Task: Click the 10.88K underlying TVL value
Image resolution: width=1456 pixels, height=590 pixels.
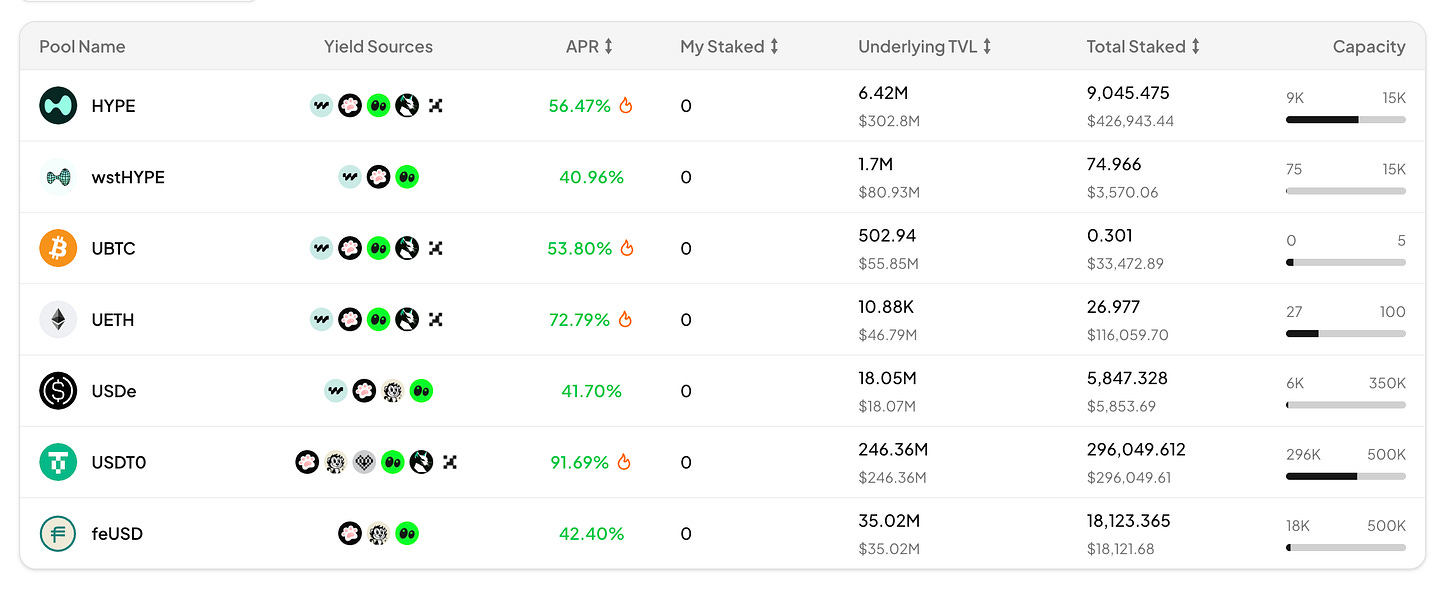Action: tap(887, 307)
